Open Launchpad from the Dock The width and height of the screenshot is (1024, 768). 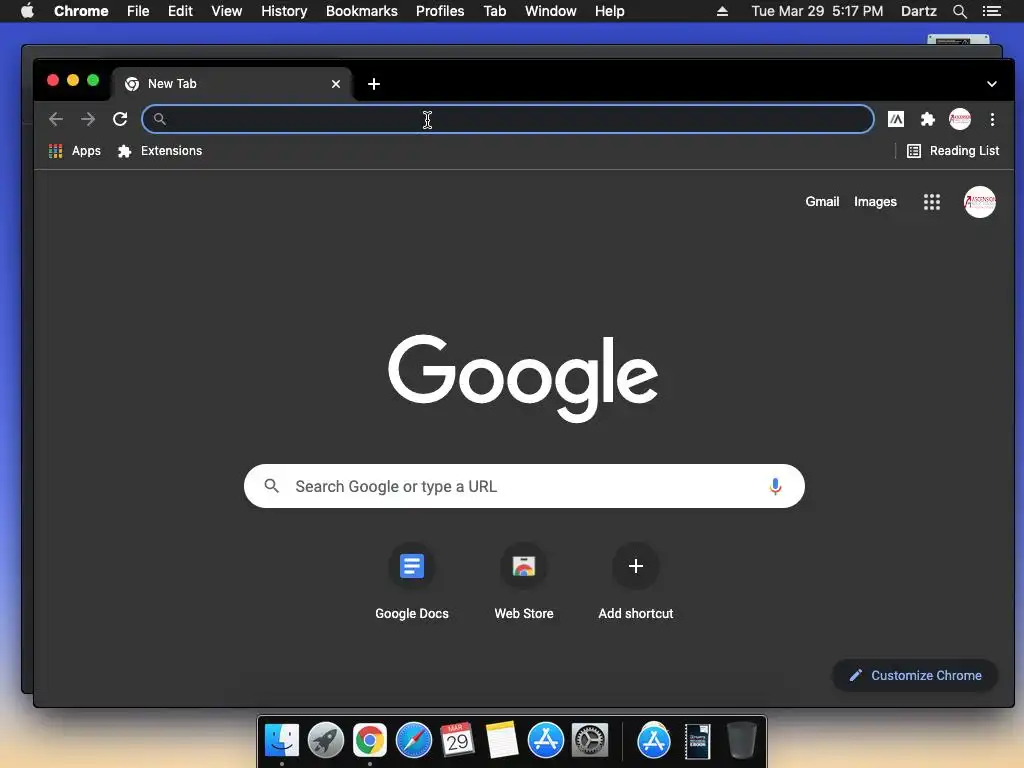[326, 741]
